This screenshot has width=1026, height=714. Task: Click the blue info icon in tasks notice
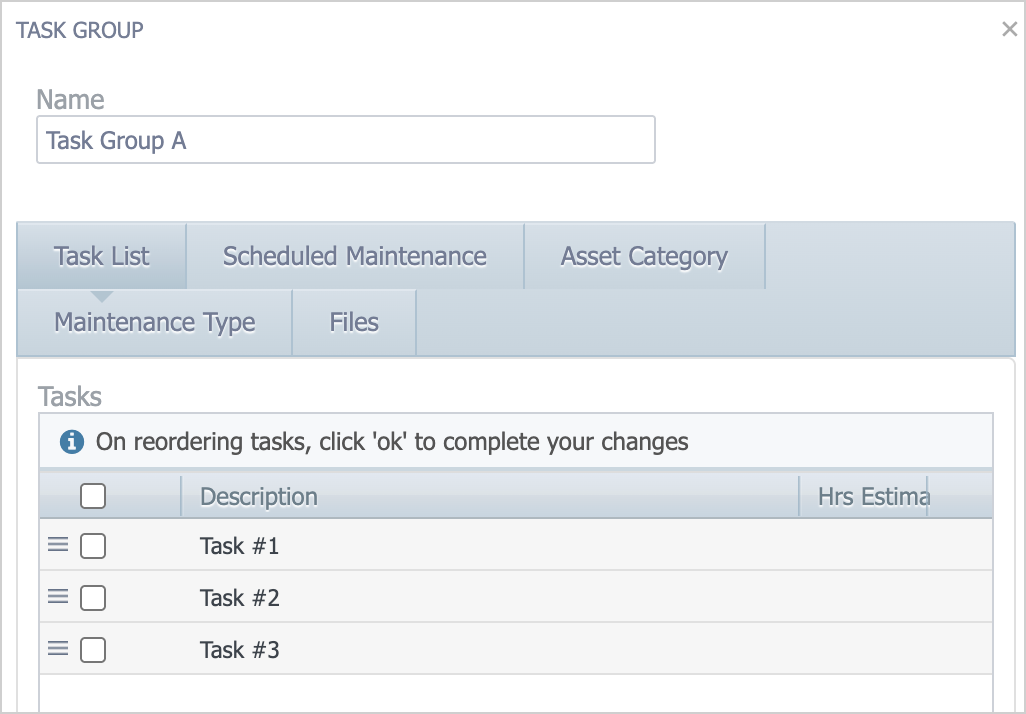(71, 441)
